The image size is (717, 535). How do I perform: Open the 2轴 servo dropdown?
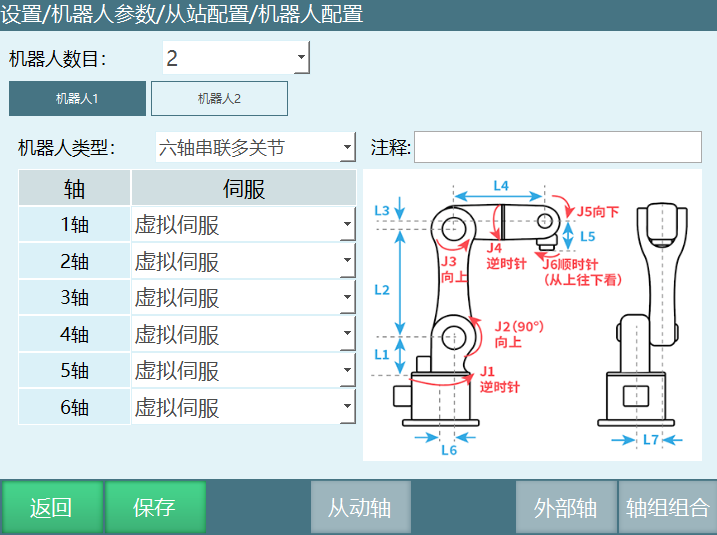244,262
